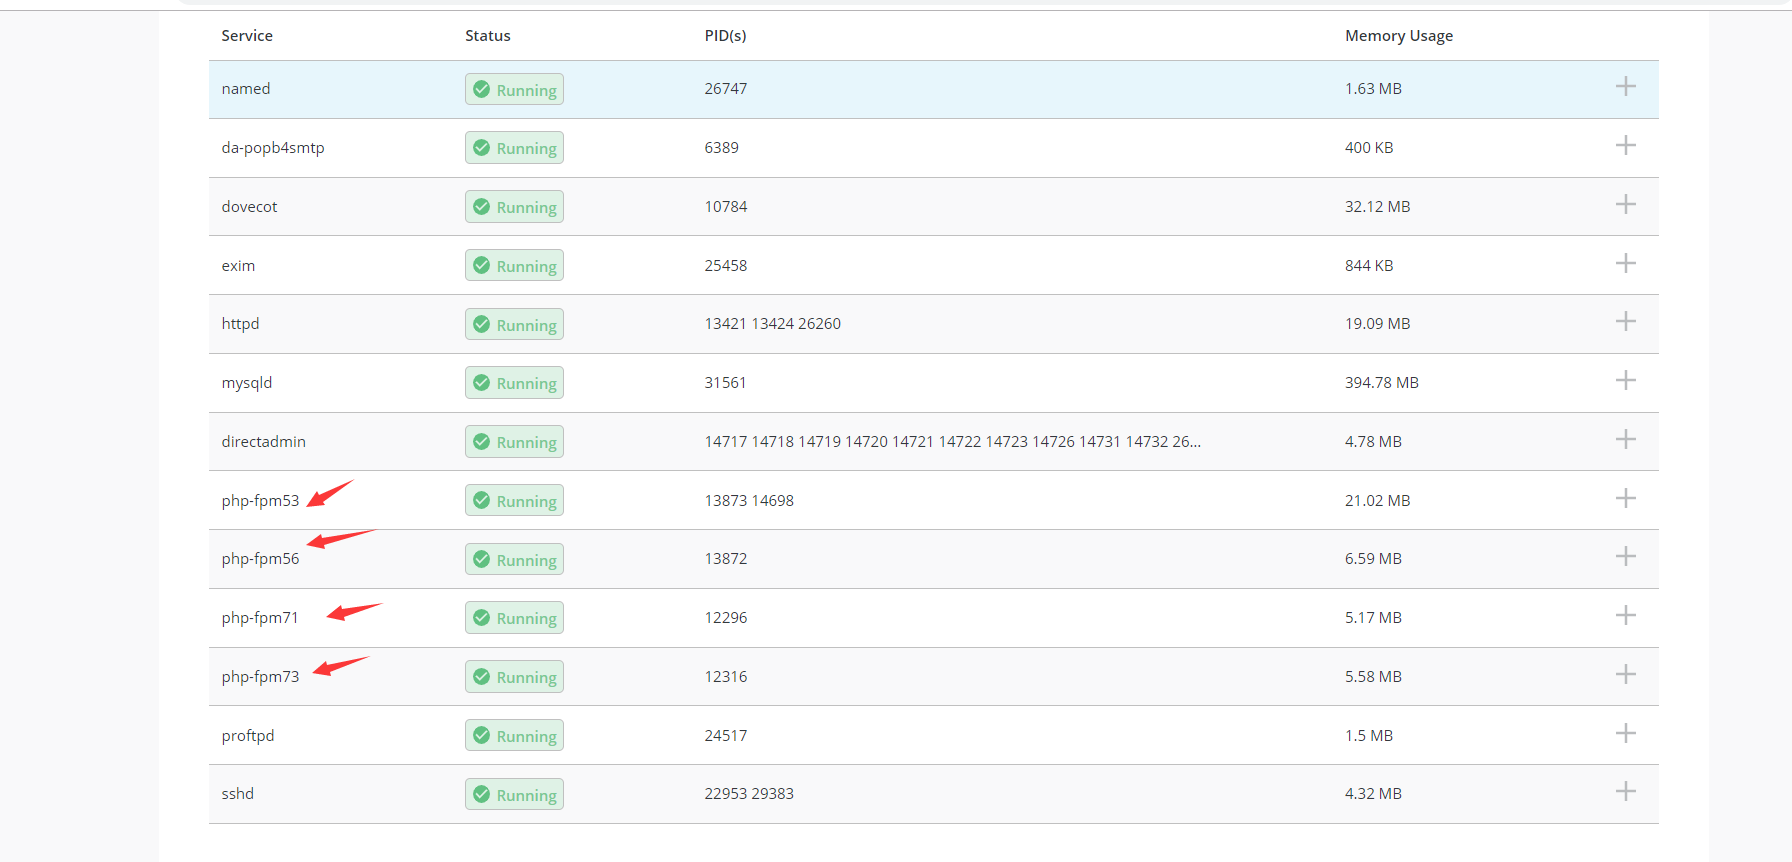
Task: Click PID 12296 in the php-fpm71 row
Action: click(x=726, y=618)
